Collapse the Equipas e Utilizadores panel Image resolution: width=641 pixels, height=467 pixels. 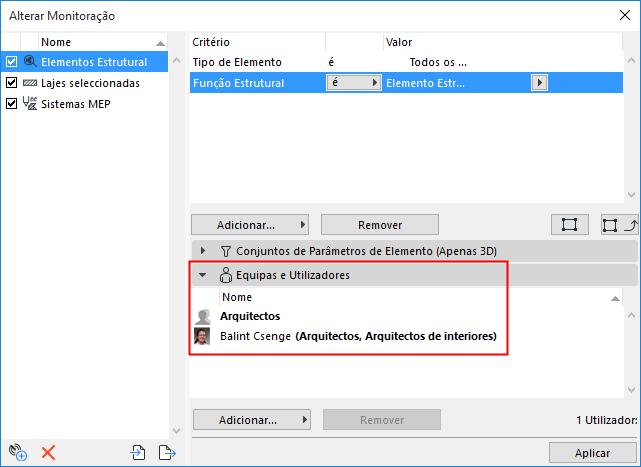pyautogui.click(x=203, y=275)
